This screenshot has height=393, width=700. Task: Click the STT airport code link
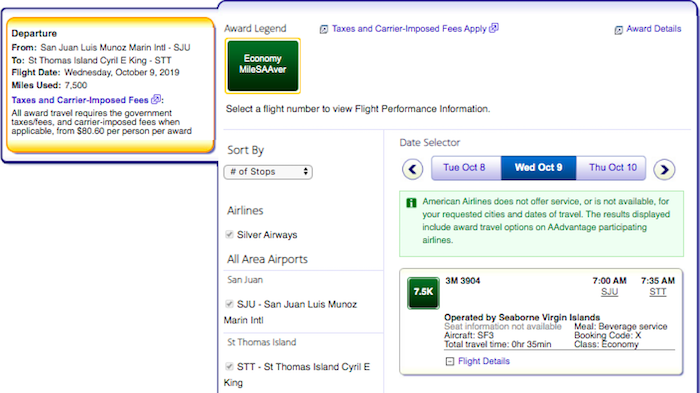click(x=658, y=292)
